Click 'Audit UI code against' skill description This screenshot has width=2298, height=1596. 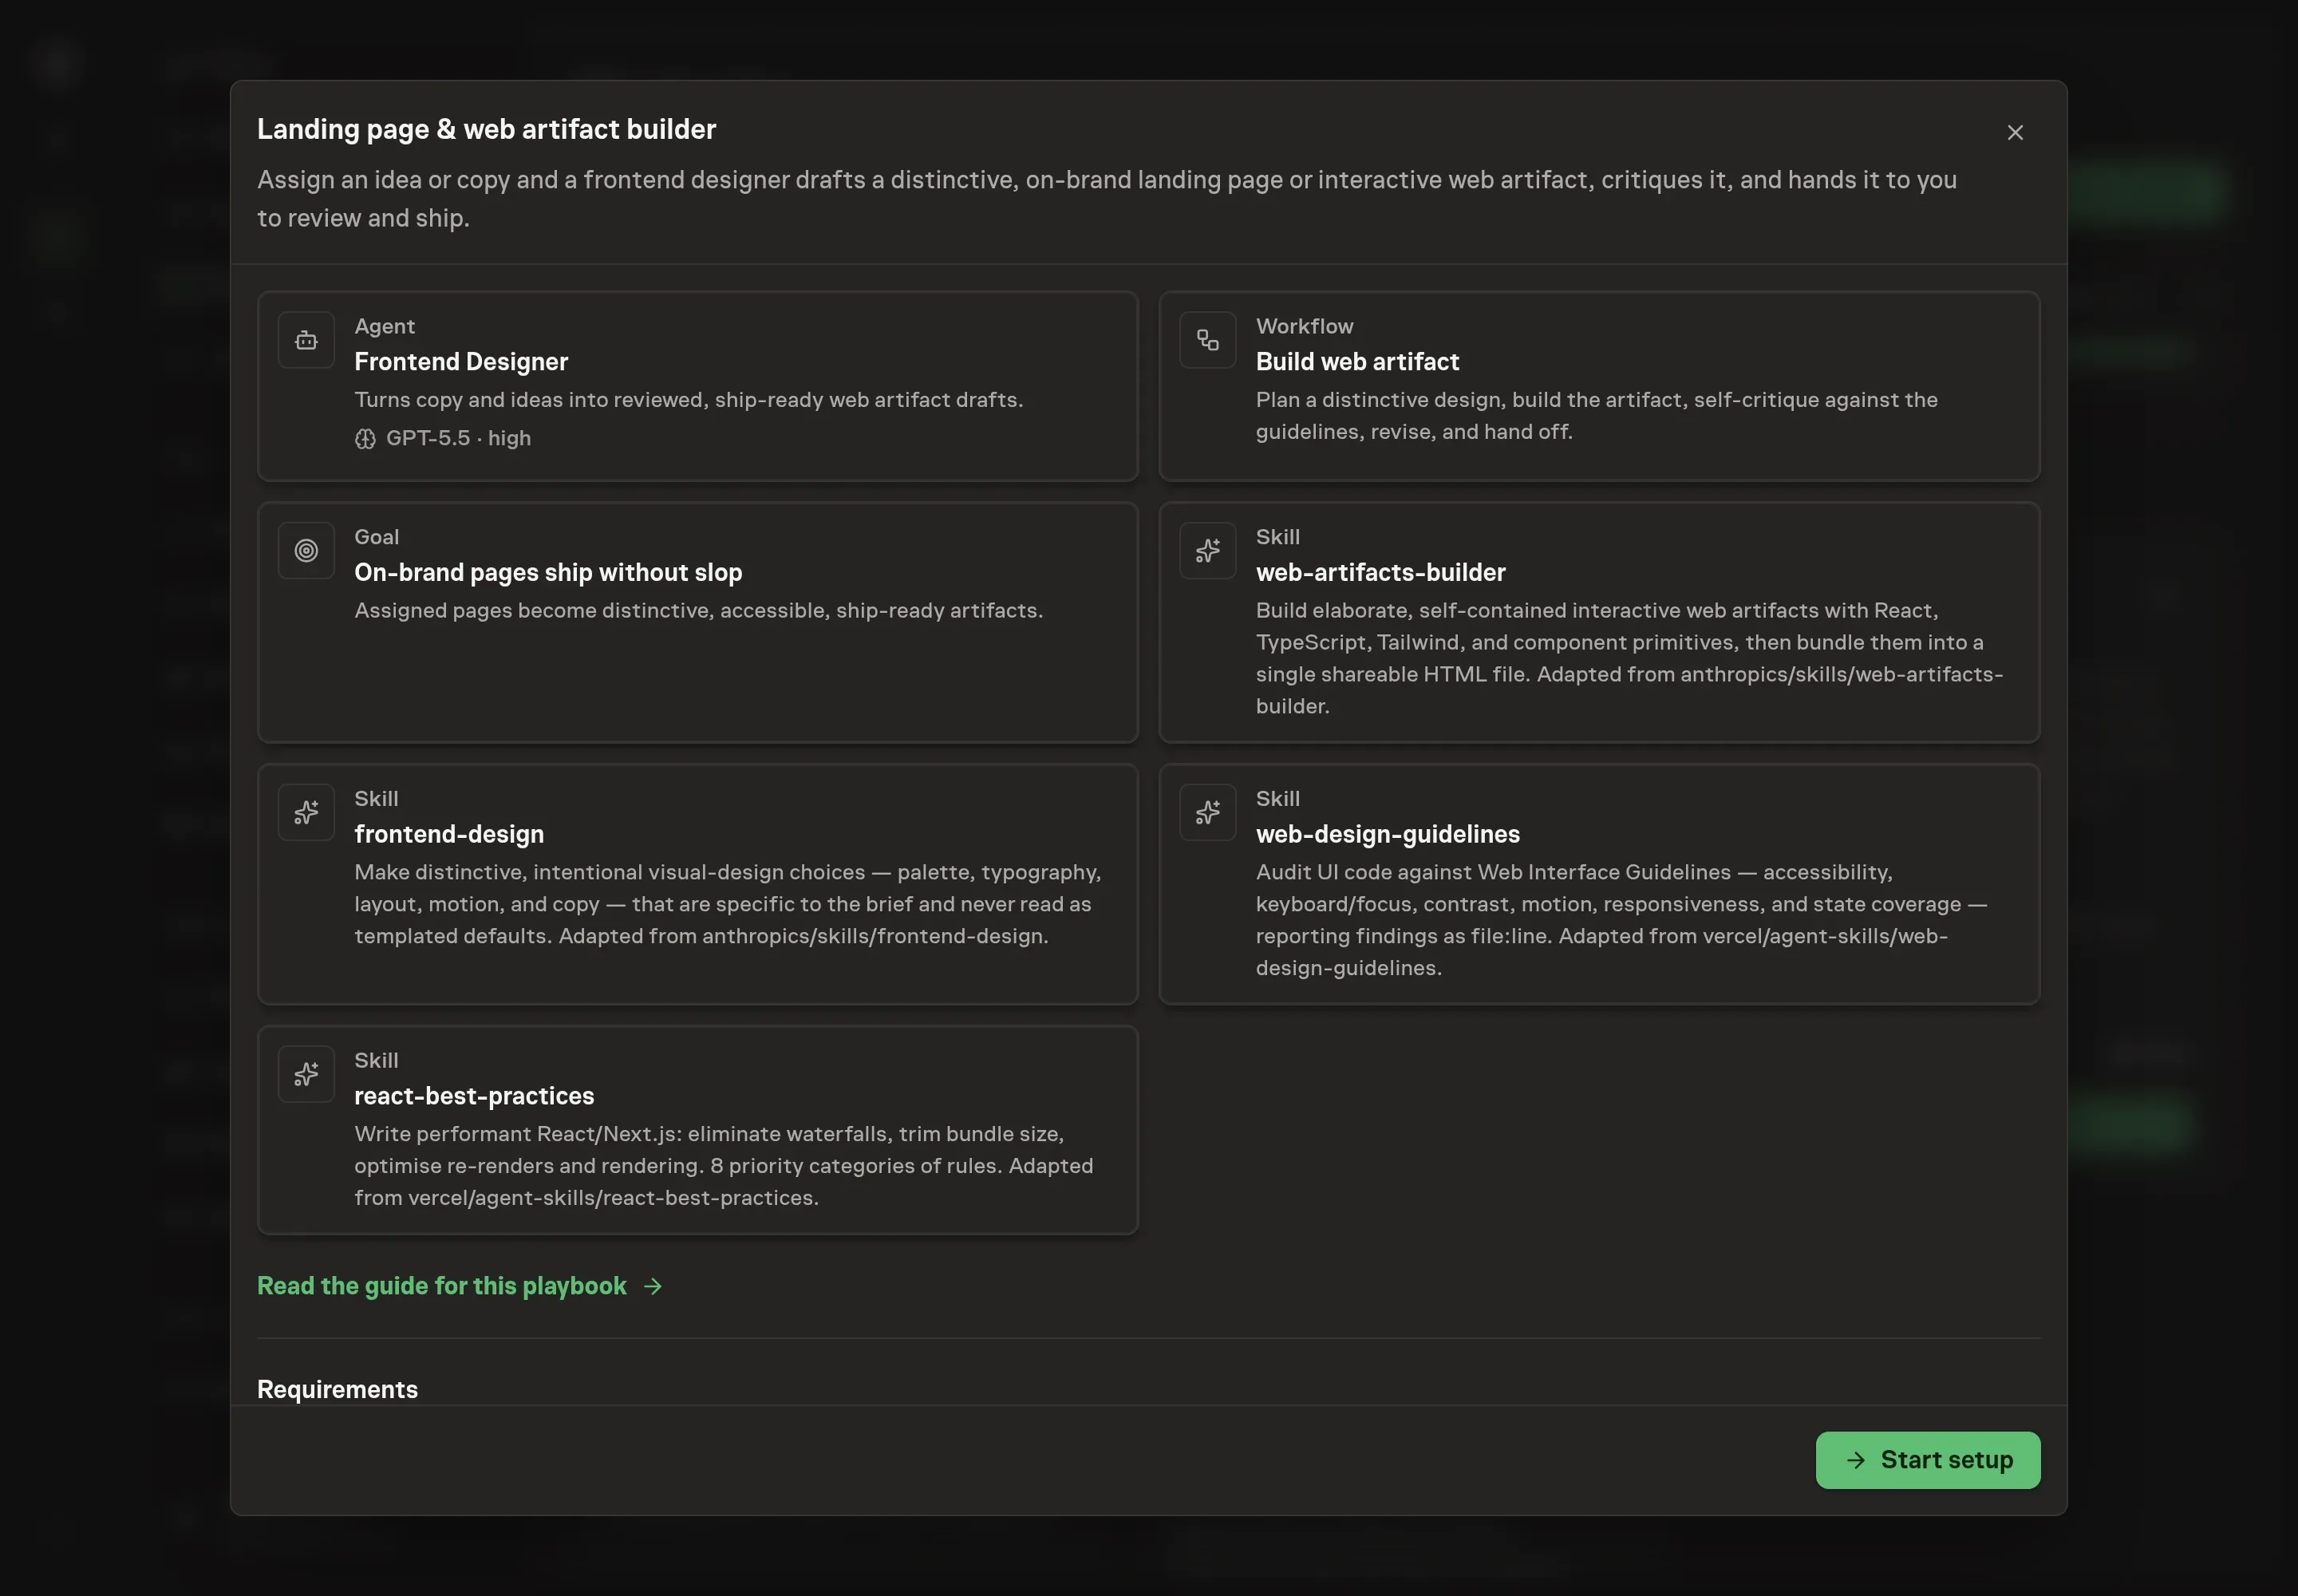pyautogui.click(x=1621, y=920)
